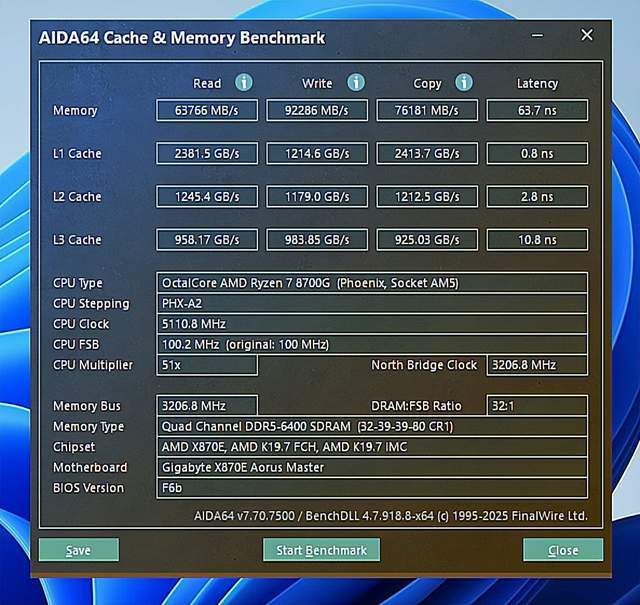Screen dimensions: 640x605
Task: Close window using title bar X
Action: coord(587,35)
